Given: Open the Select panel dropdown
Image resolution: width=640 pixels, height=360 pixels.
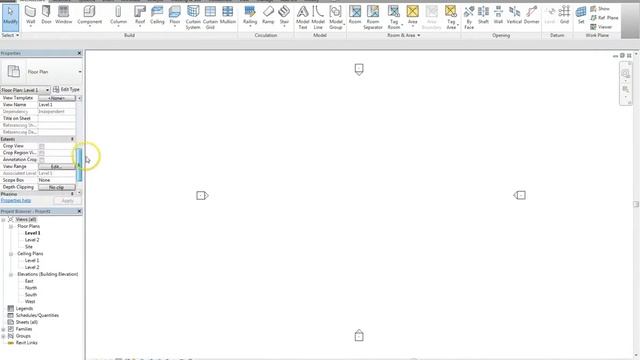Looking at the screenshot, I should [10, 36].
